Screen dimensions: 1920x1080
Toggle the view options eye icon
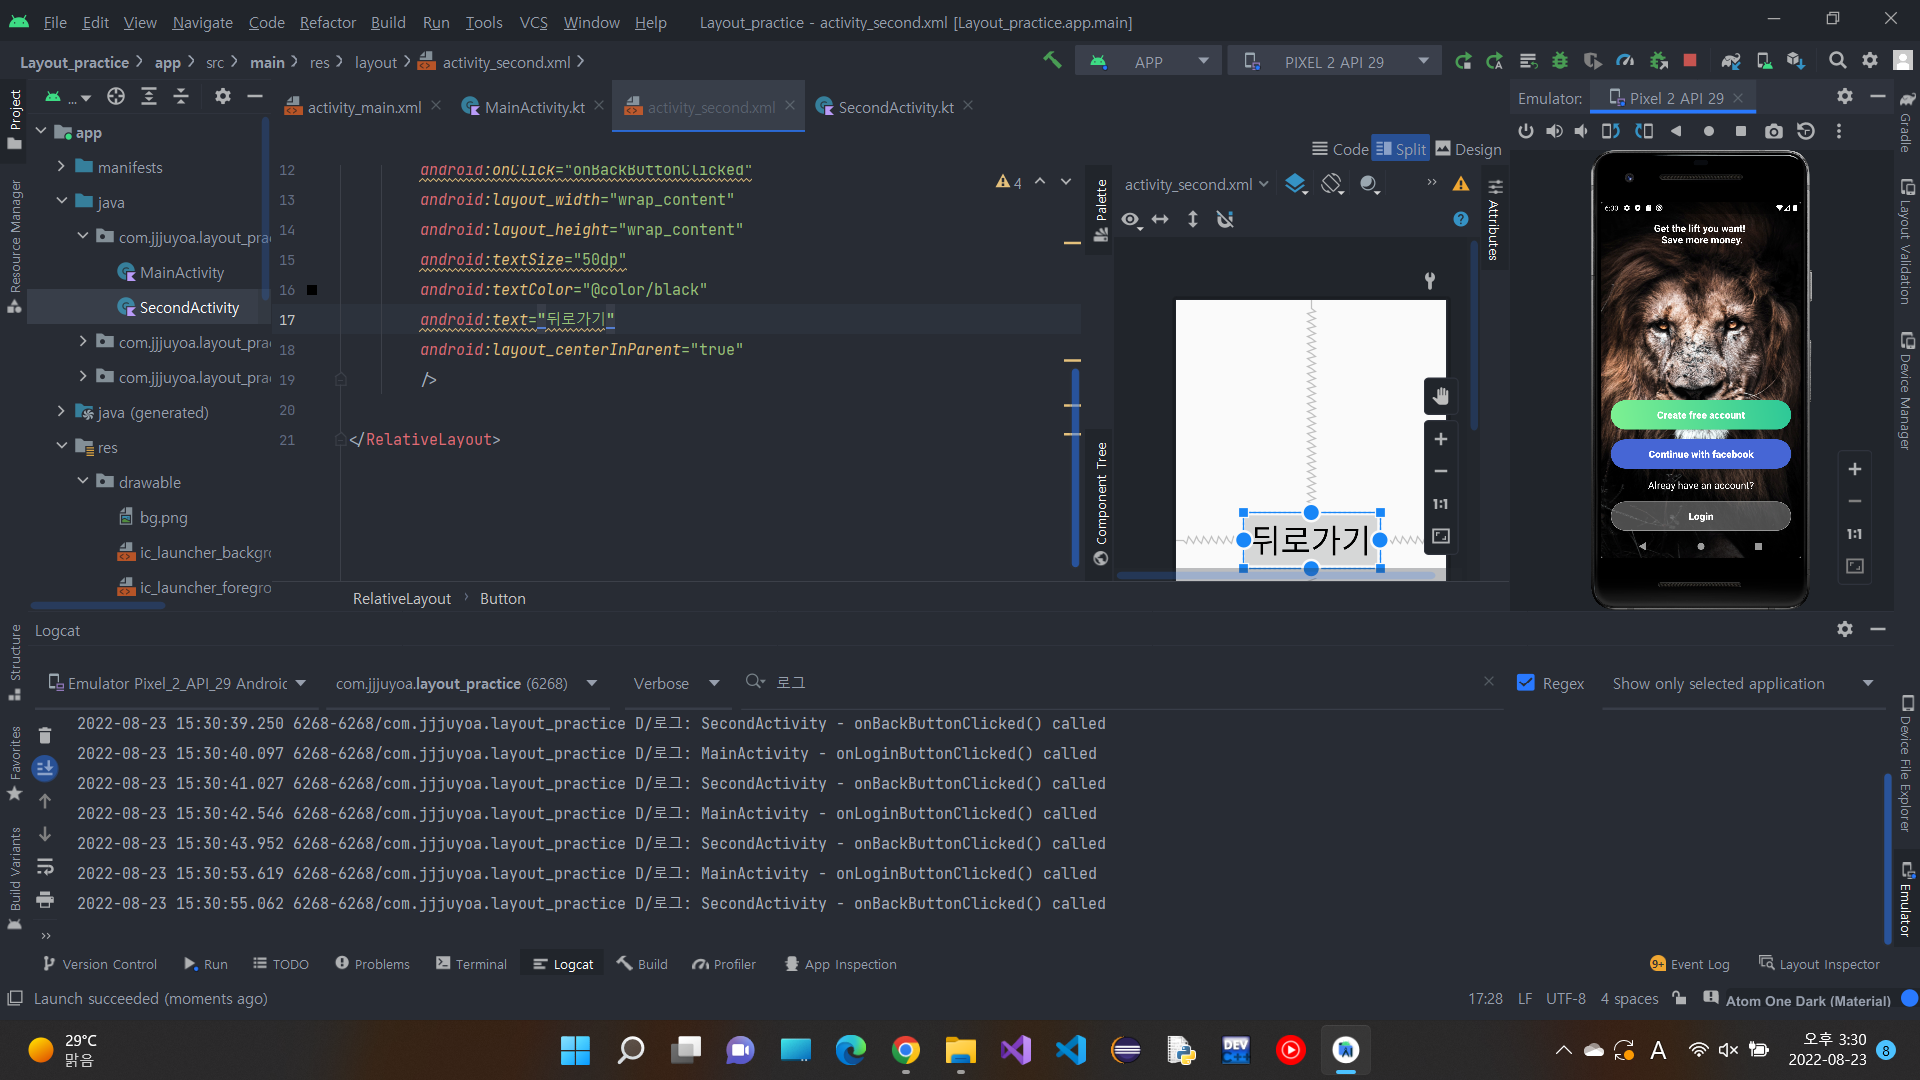(1131, 219)
